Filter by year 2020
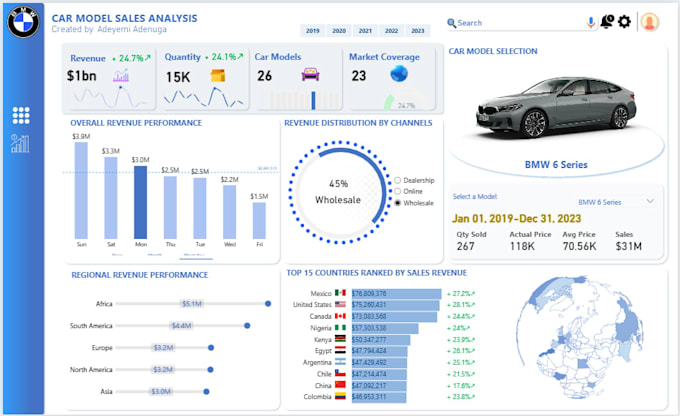Viewport: 680px width, 416px height. [339, 31]
